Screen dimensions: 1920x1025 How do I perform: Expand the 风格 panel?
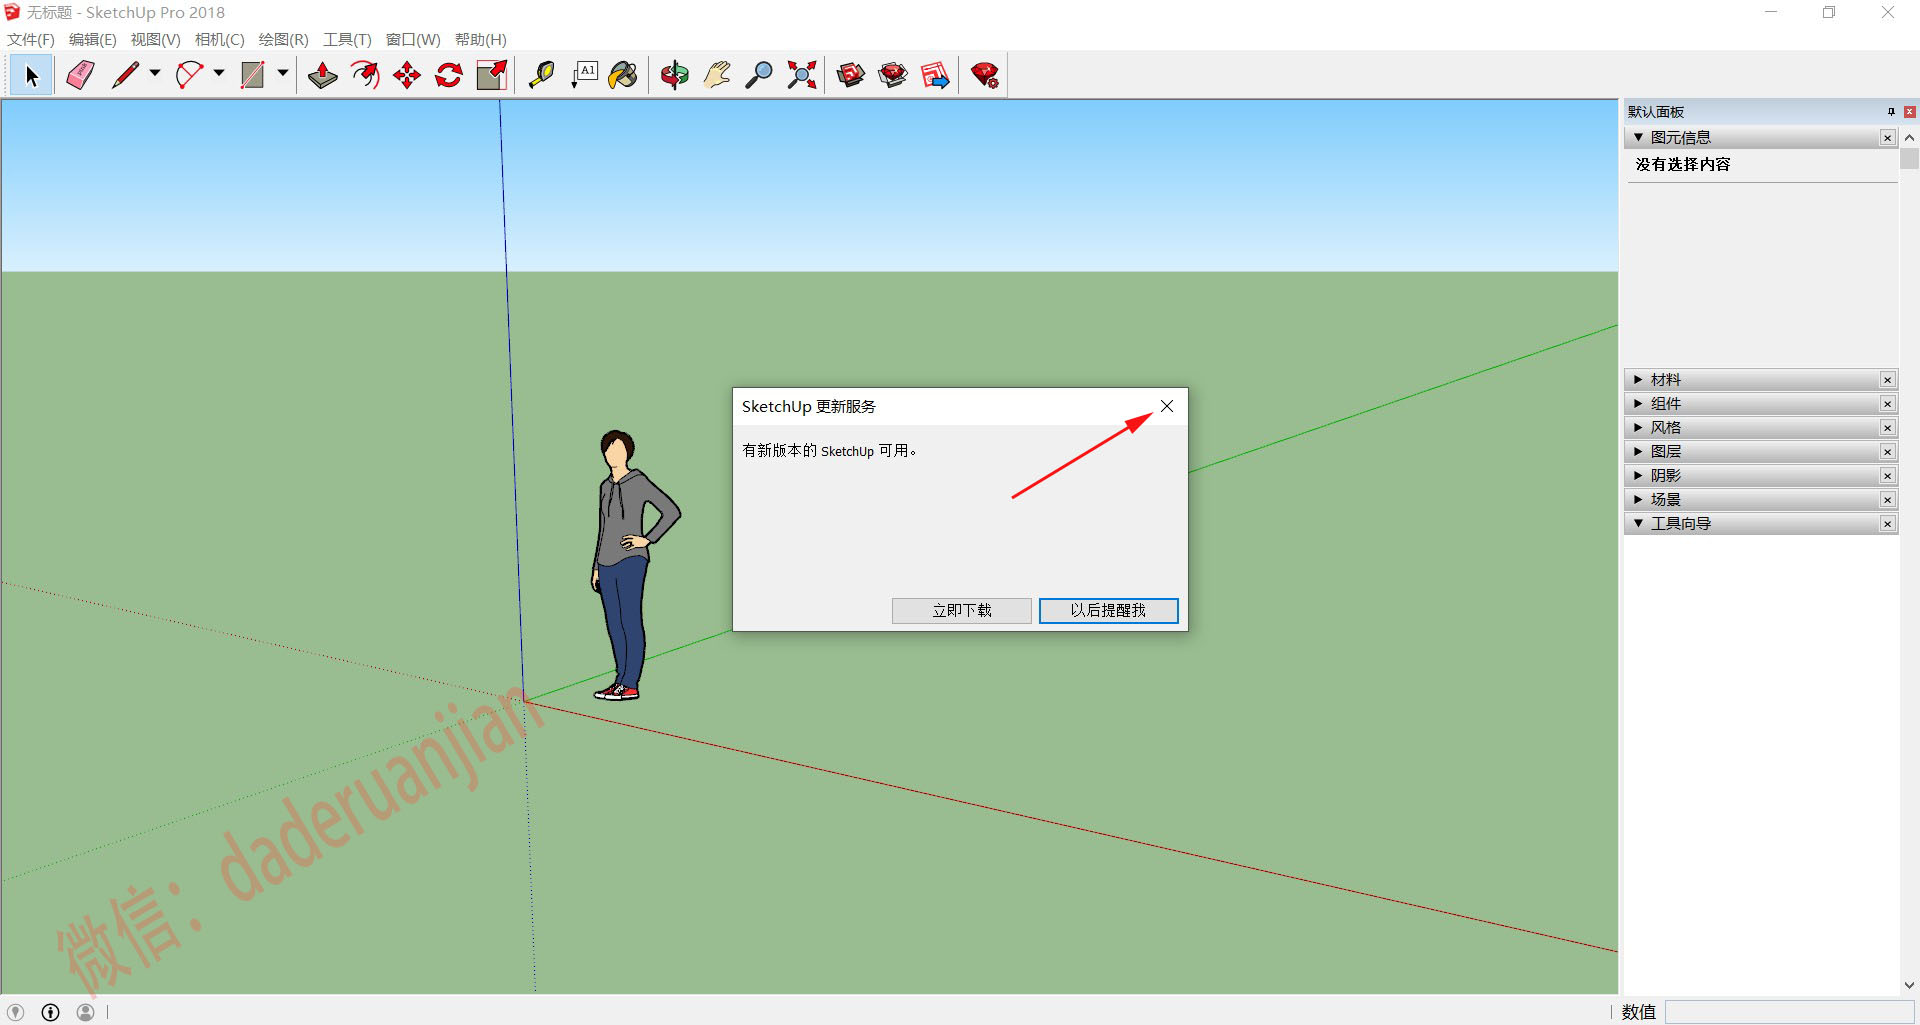click(x=1638, y=428)
